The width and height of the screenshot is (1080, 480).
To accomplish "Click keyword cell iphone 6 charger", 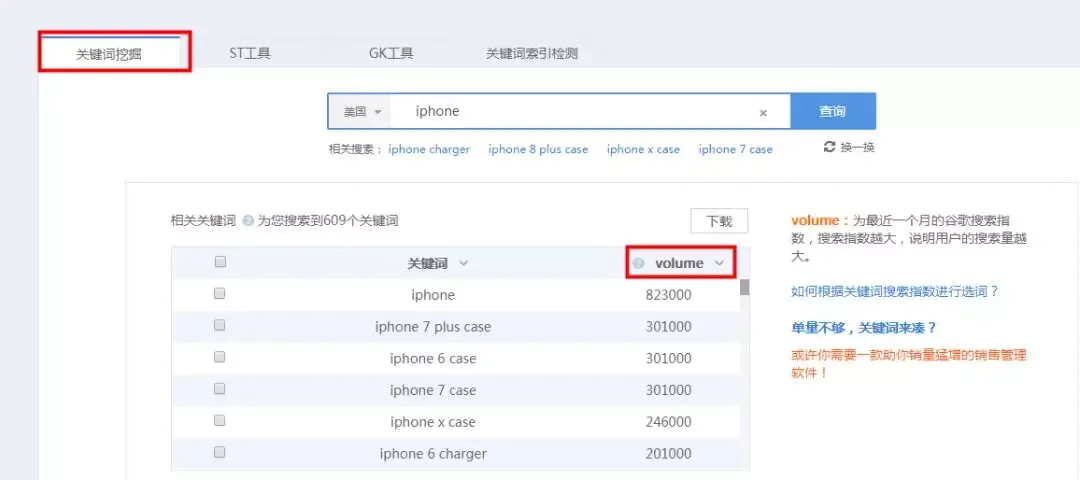I will point(433,453).
